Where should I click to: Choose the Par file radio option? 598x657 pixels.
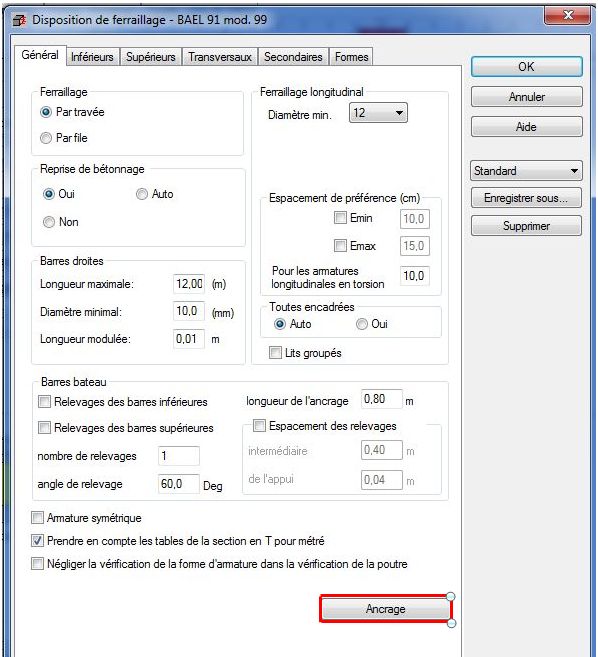click(46, 138)
